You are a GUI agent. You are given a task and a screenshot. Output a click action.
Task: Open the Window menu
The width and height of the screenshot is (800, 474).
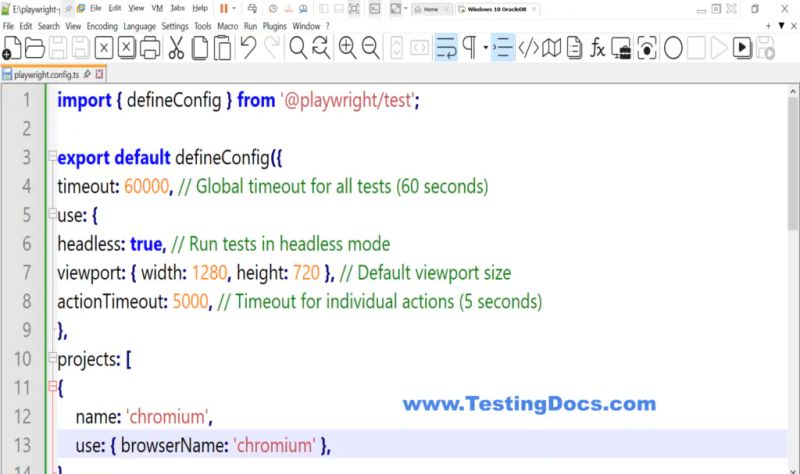(x=306, y=26)
